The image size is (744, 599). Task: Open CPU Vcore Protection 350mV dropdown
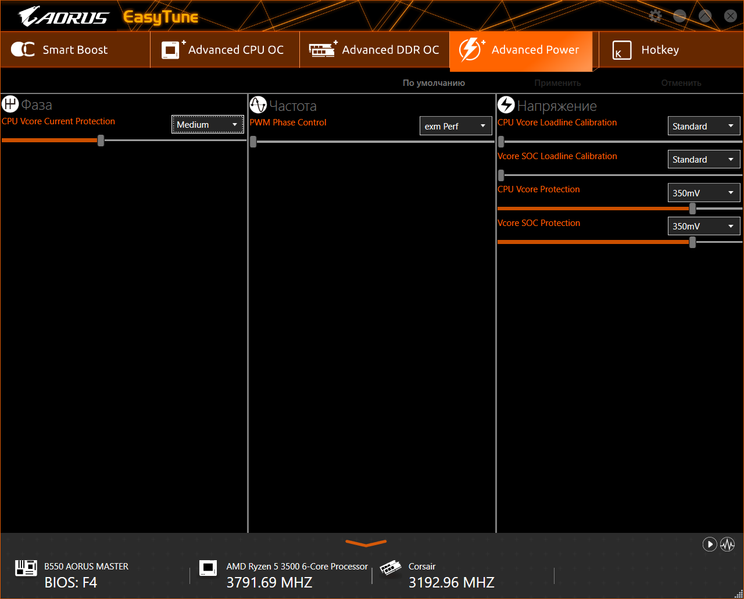[x=704, y=193]
